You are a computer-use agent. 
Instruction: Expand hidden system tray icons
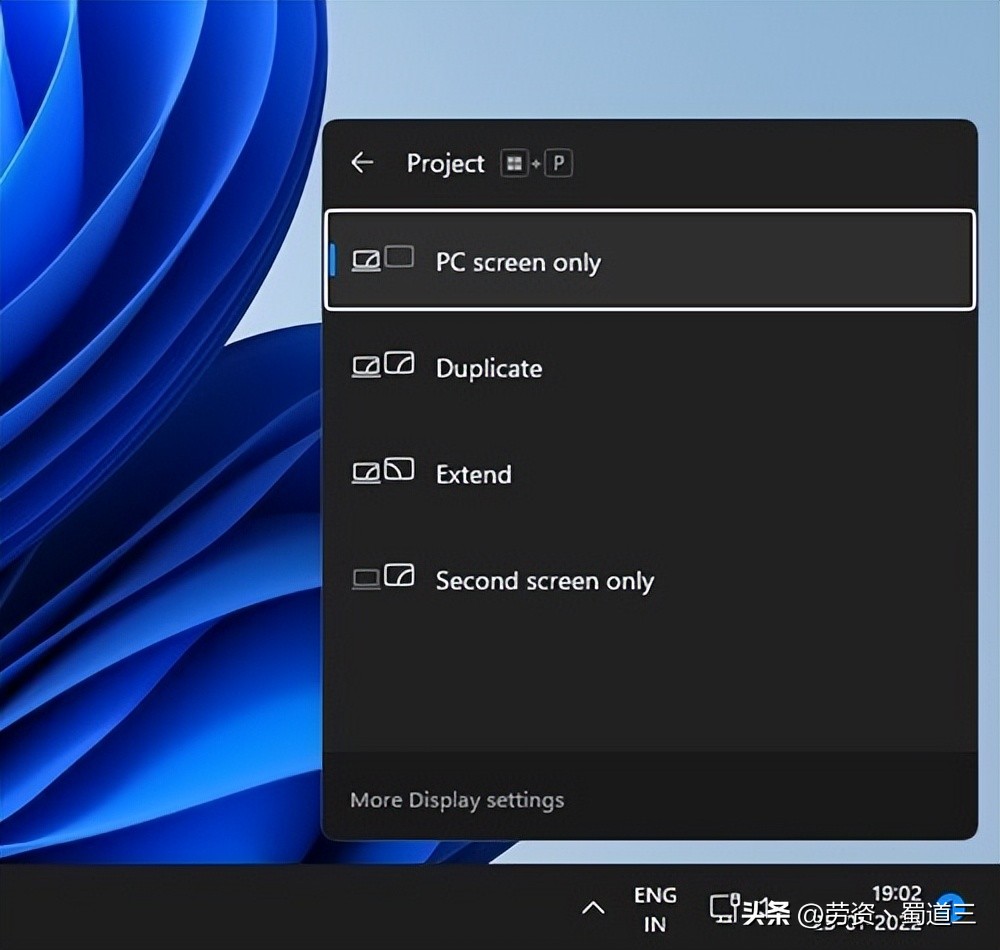pos(594,908)
